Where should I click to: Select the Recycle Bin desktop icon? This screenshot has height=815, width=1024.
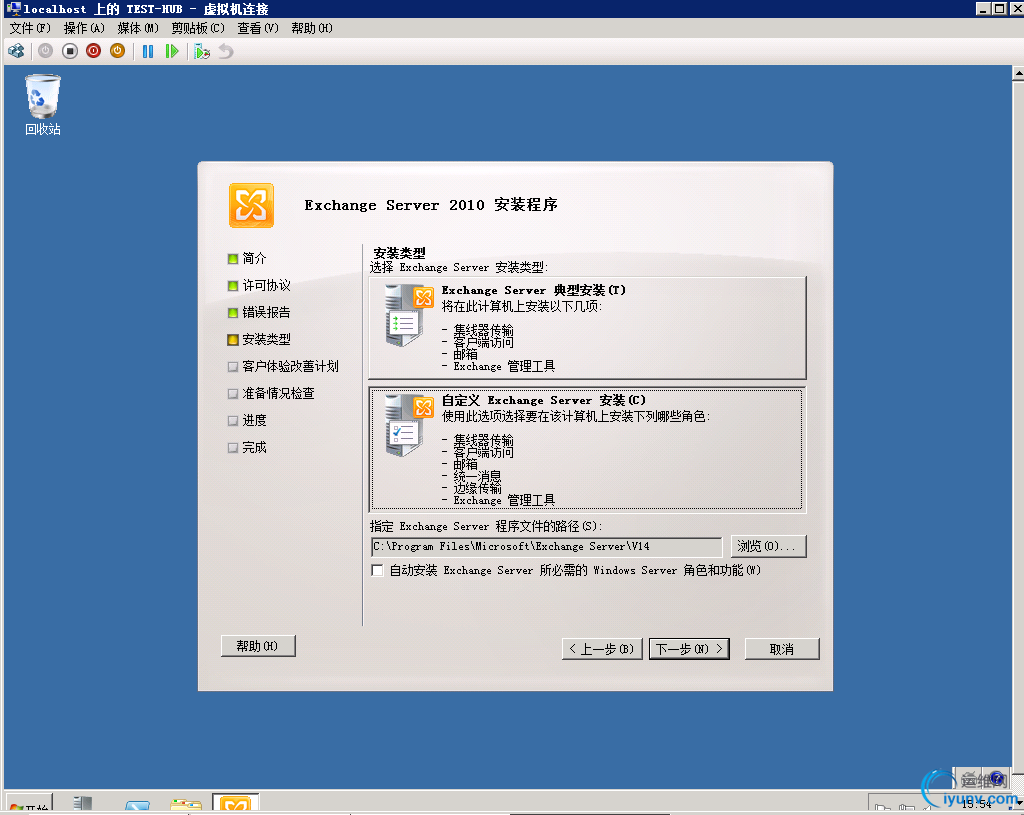42,105
